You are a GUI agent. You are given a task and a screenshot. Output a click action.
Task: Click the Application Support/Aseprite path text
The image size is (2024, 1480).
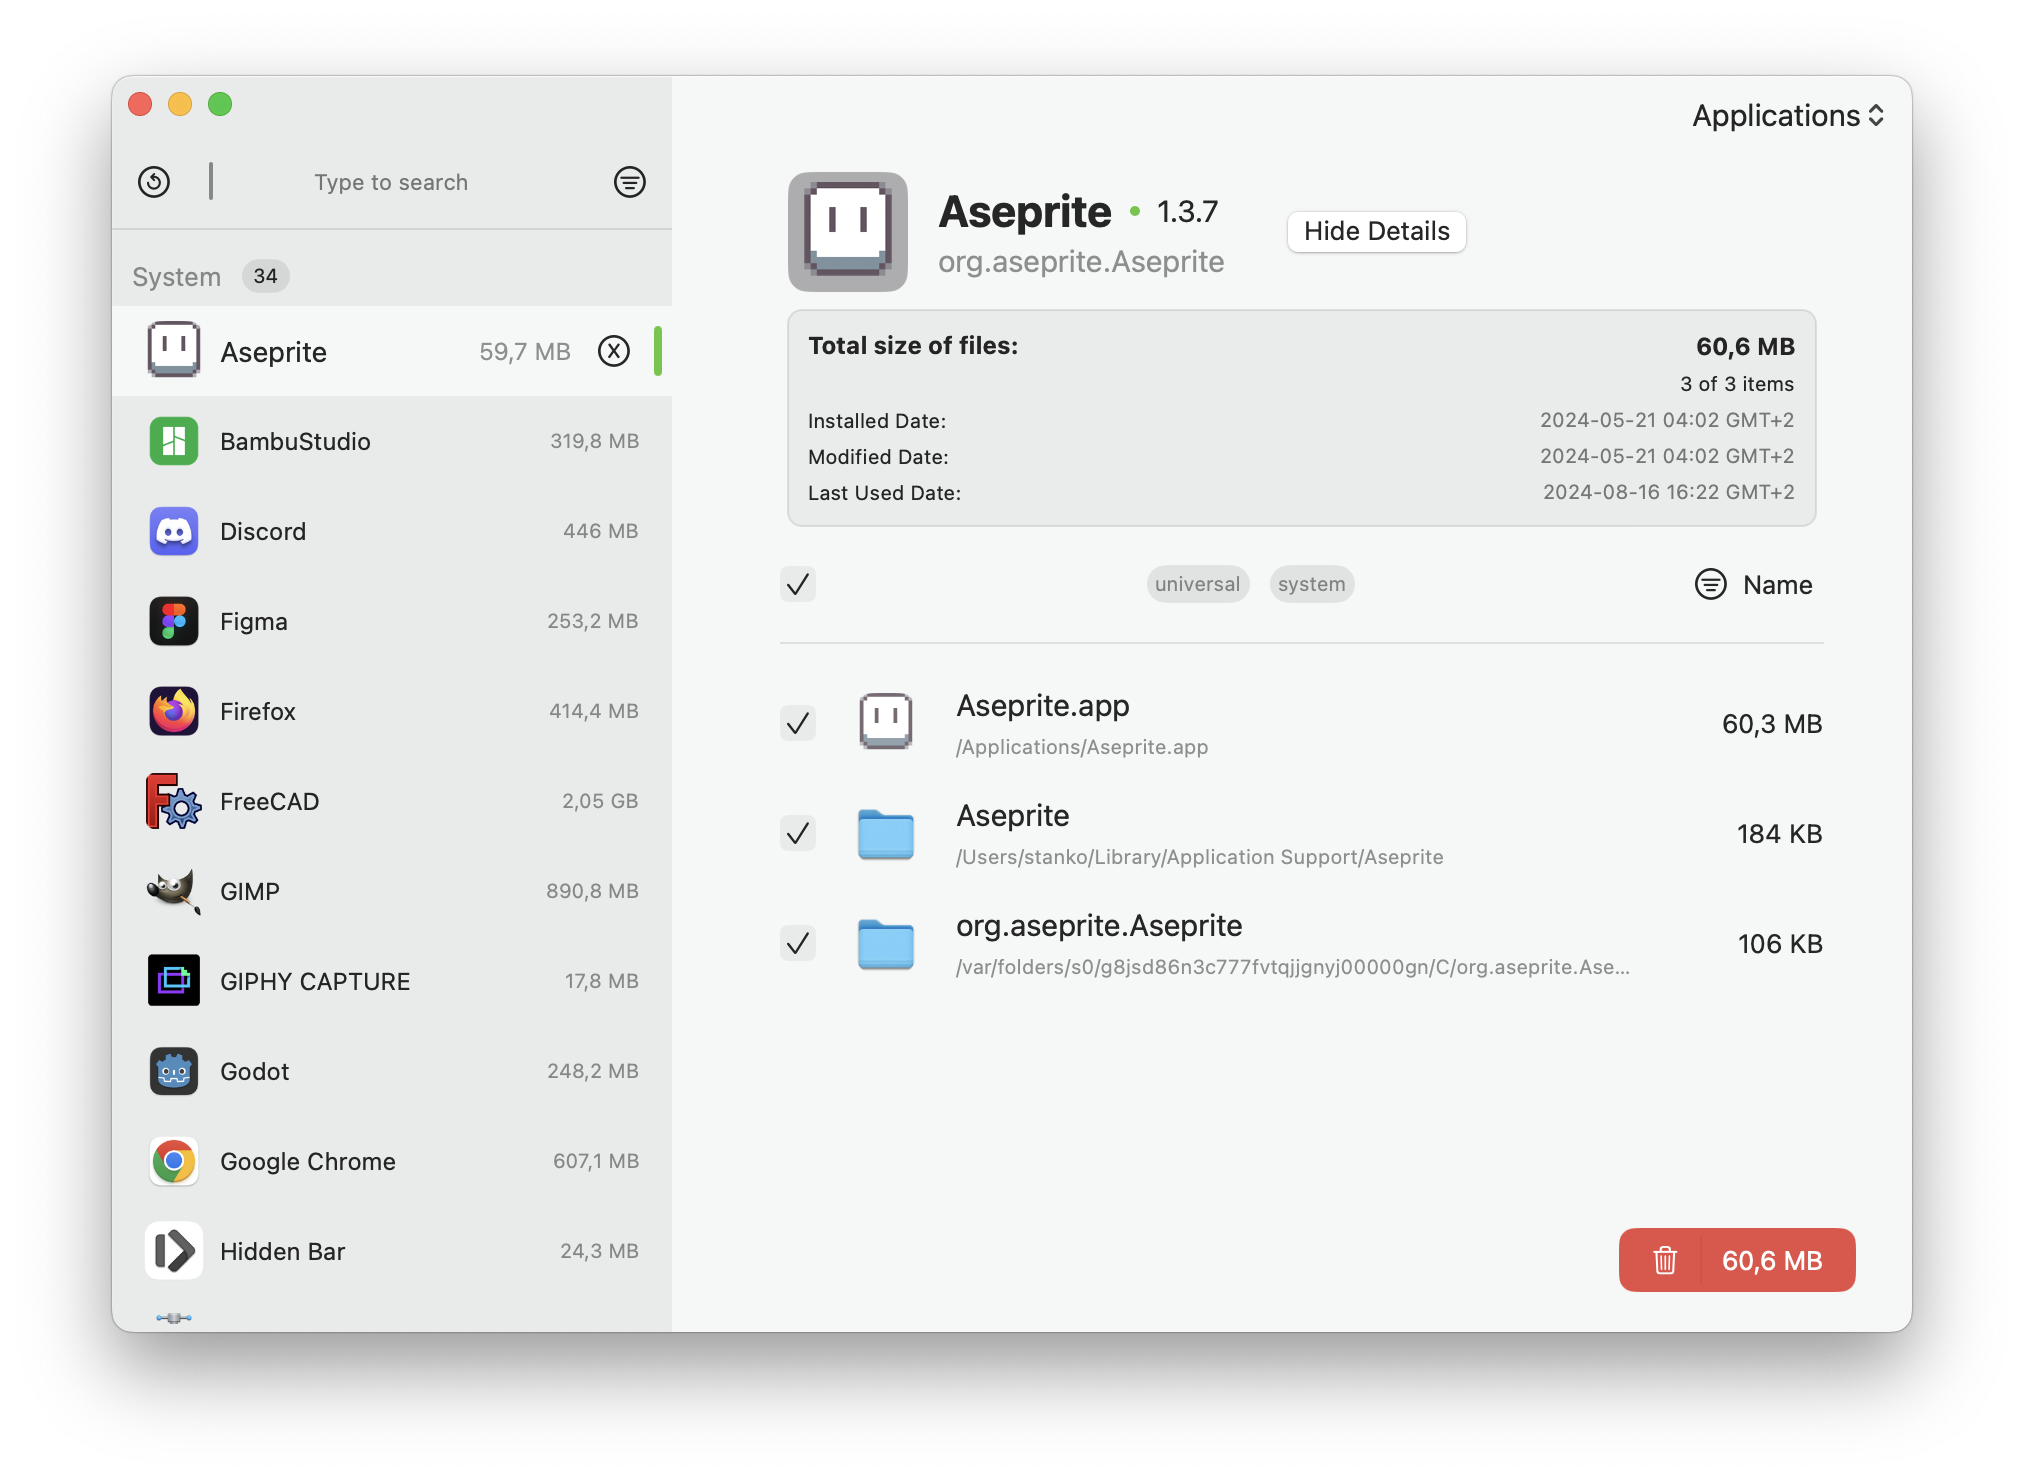tap(1200, 857)
